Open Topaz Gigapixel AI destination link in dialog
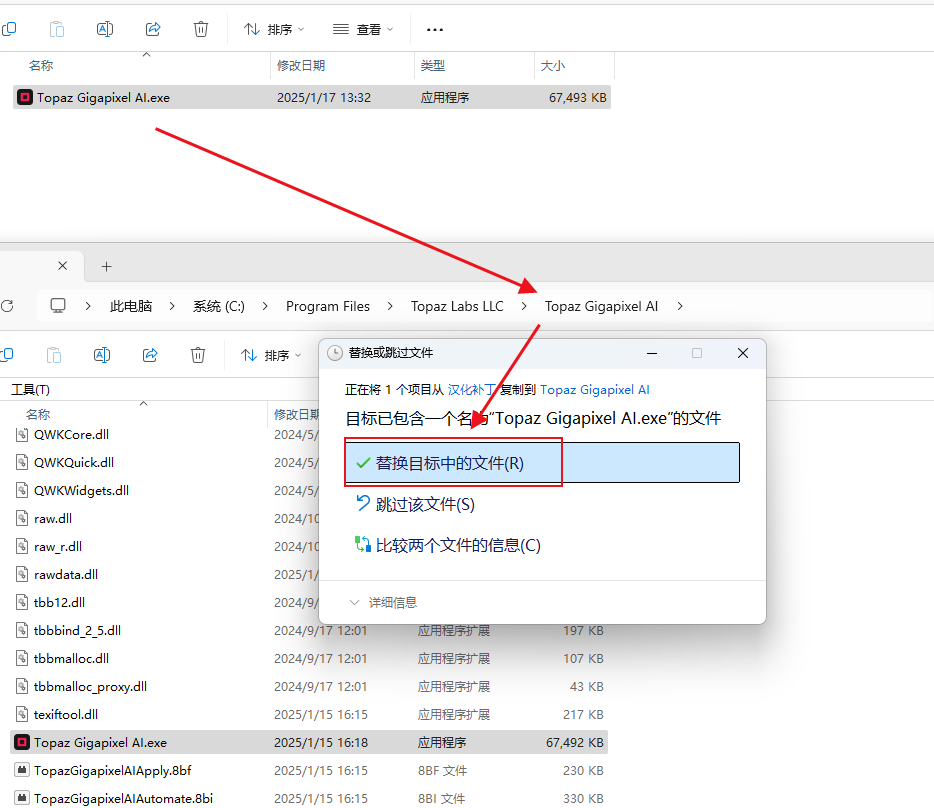Image resolution: width=934 pixels, height=808 pixels. point(594,390)
